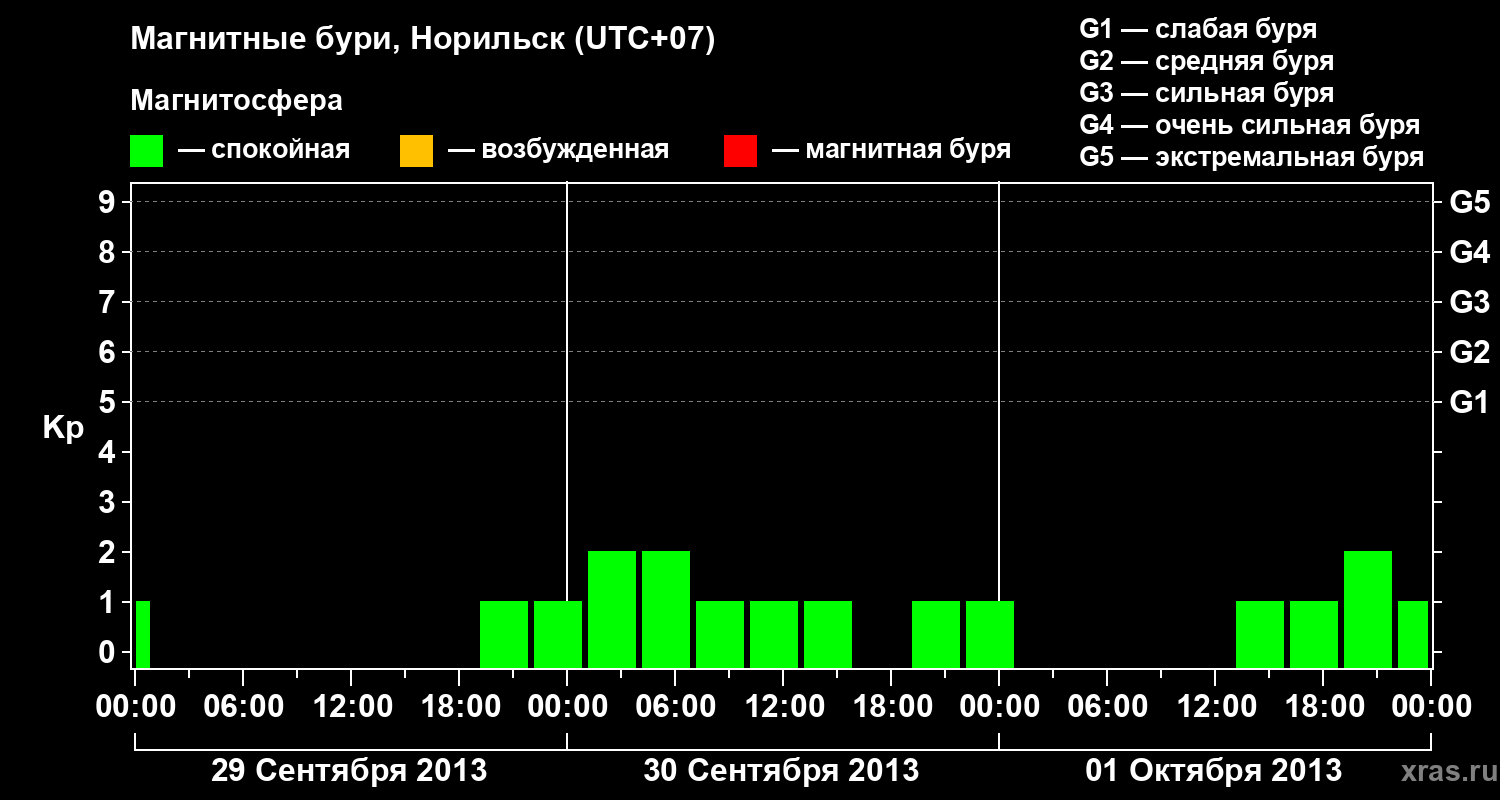The height and width of the screenshot is (800, 1500).
Task: Click the green 'спокойная' legend swatch
Action: (x=147, y=151)
